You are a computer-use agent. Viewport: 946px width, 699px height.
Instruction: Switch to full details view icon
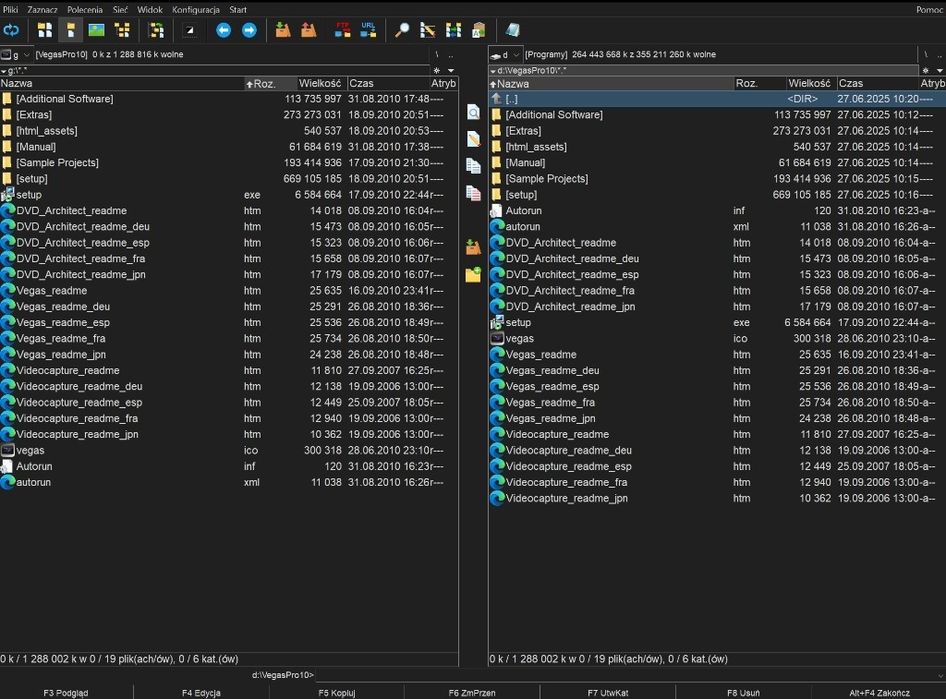click(71, 30)
